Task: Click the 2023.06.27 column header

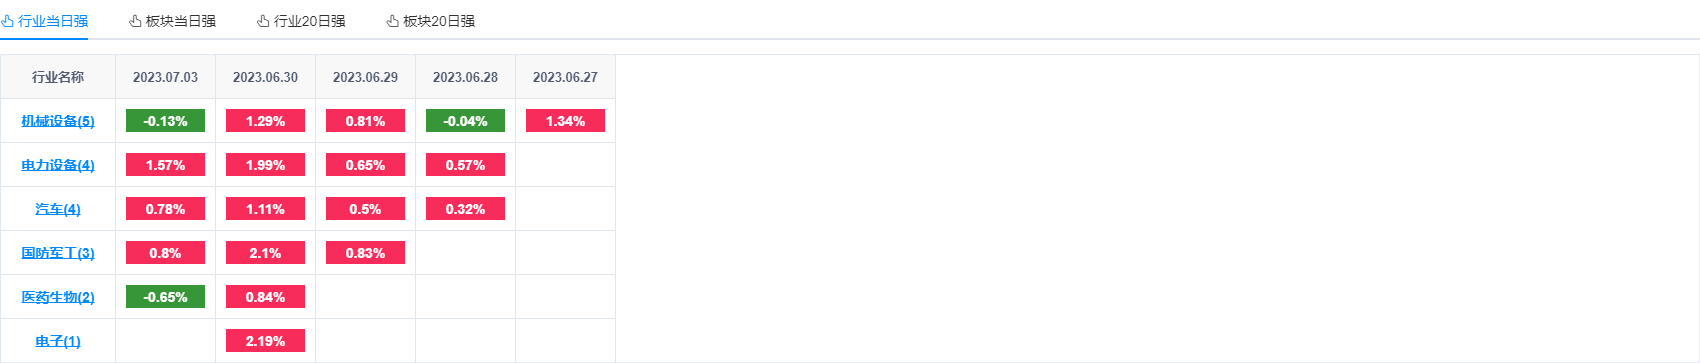Action: [565, 77]
